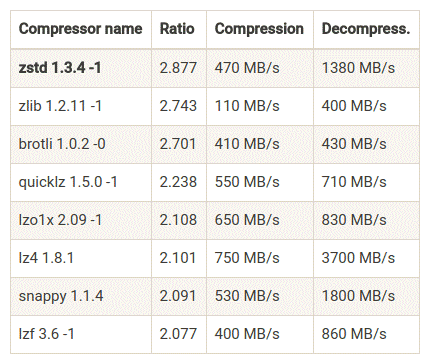
Task: Select the quicklz 1.5.0 -1 cell
Action: tap(81, 182)
